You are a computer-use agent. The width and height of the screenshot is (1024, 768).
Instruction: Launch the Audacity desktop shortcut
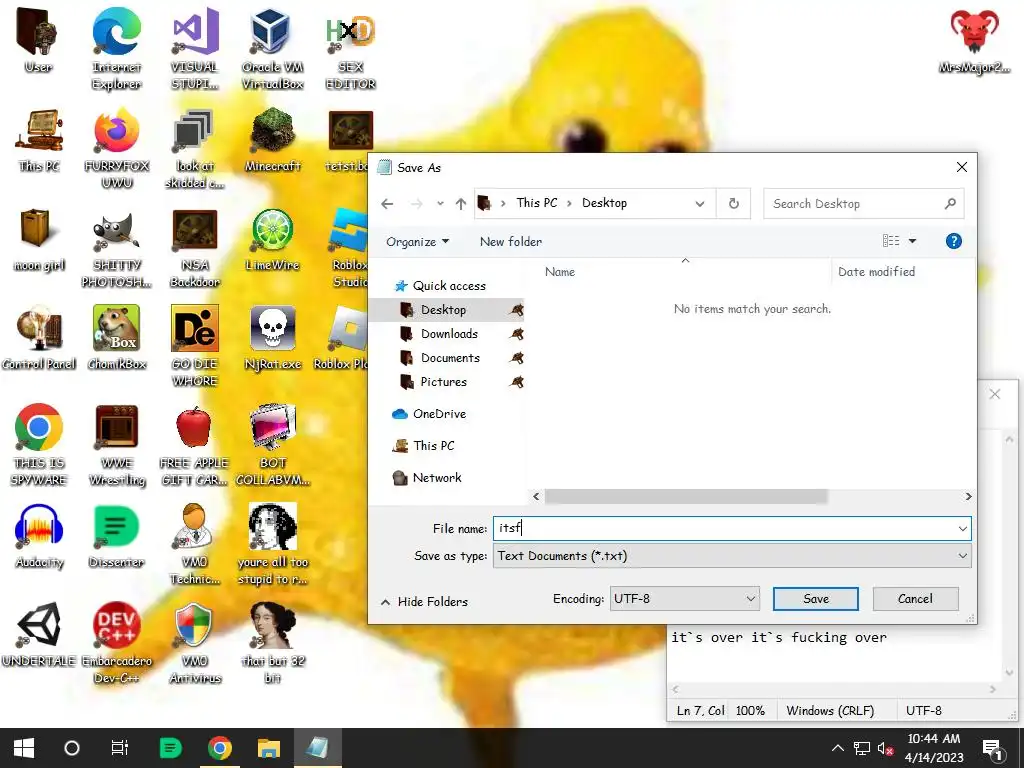point(39,537)
